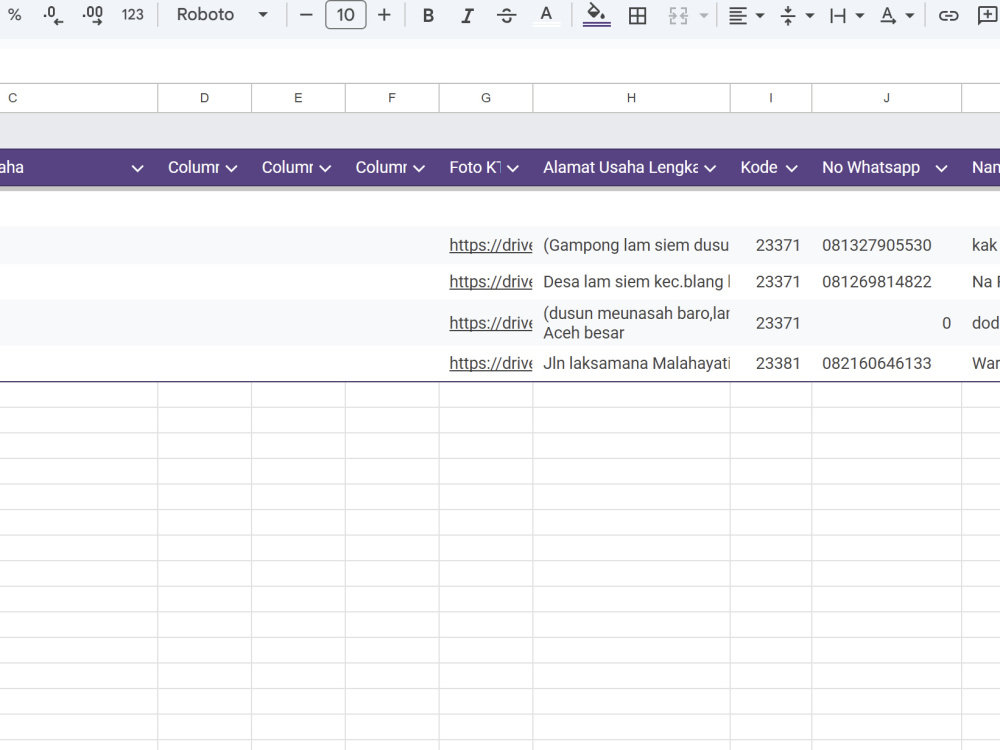Viewport: 1000px width, 750px height.
Task: Open the borders tool
Action: [x=637, y=15]
